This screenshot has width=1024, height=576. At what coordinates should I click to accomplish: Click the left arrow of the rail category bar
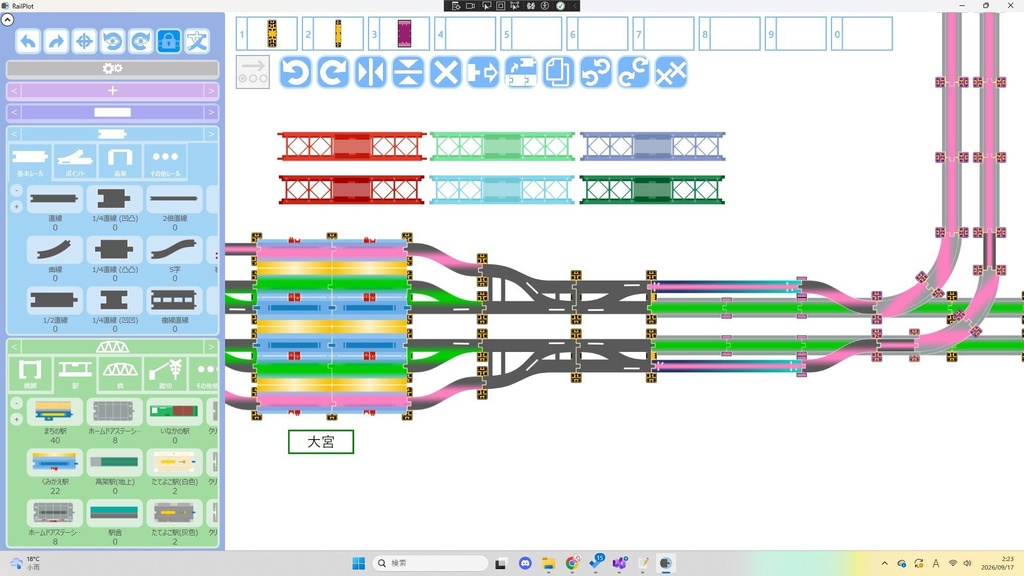click(14, 134)
